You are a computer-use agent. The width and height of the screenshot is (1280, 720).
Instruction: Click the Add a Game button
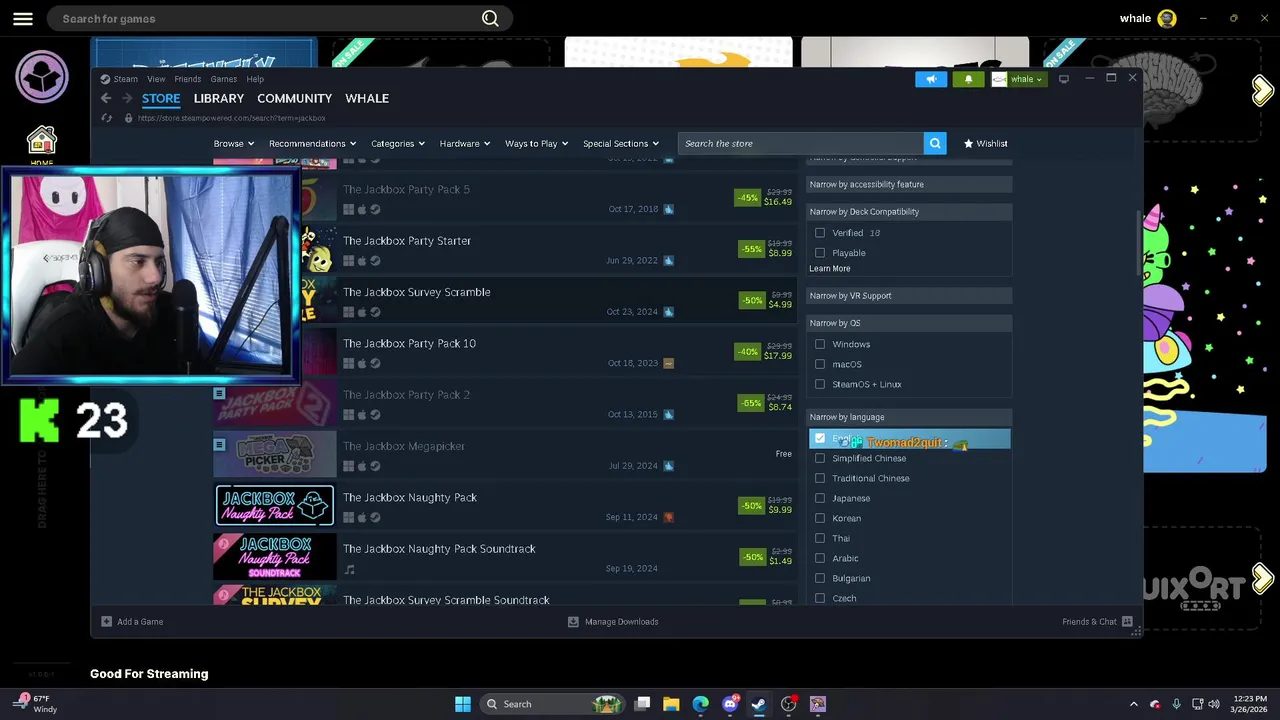[x=132, y=622]
